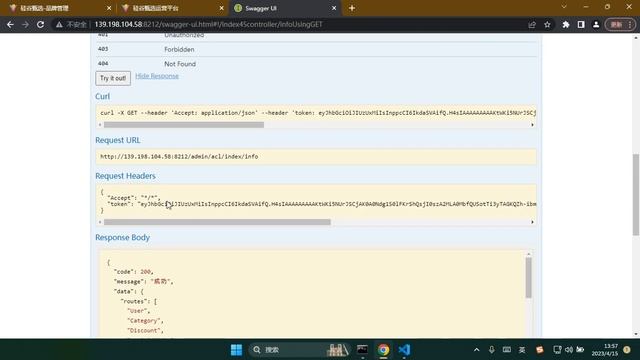Open the clock and calendar
The width and height of the screenshot is (640, 360).
click(605, 350)
